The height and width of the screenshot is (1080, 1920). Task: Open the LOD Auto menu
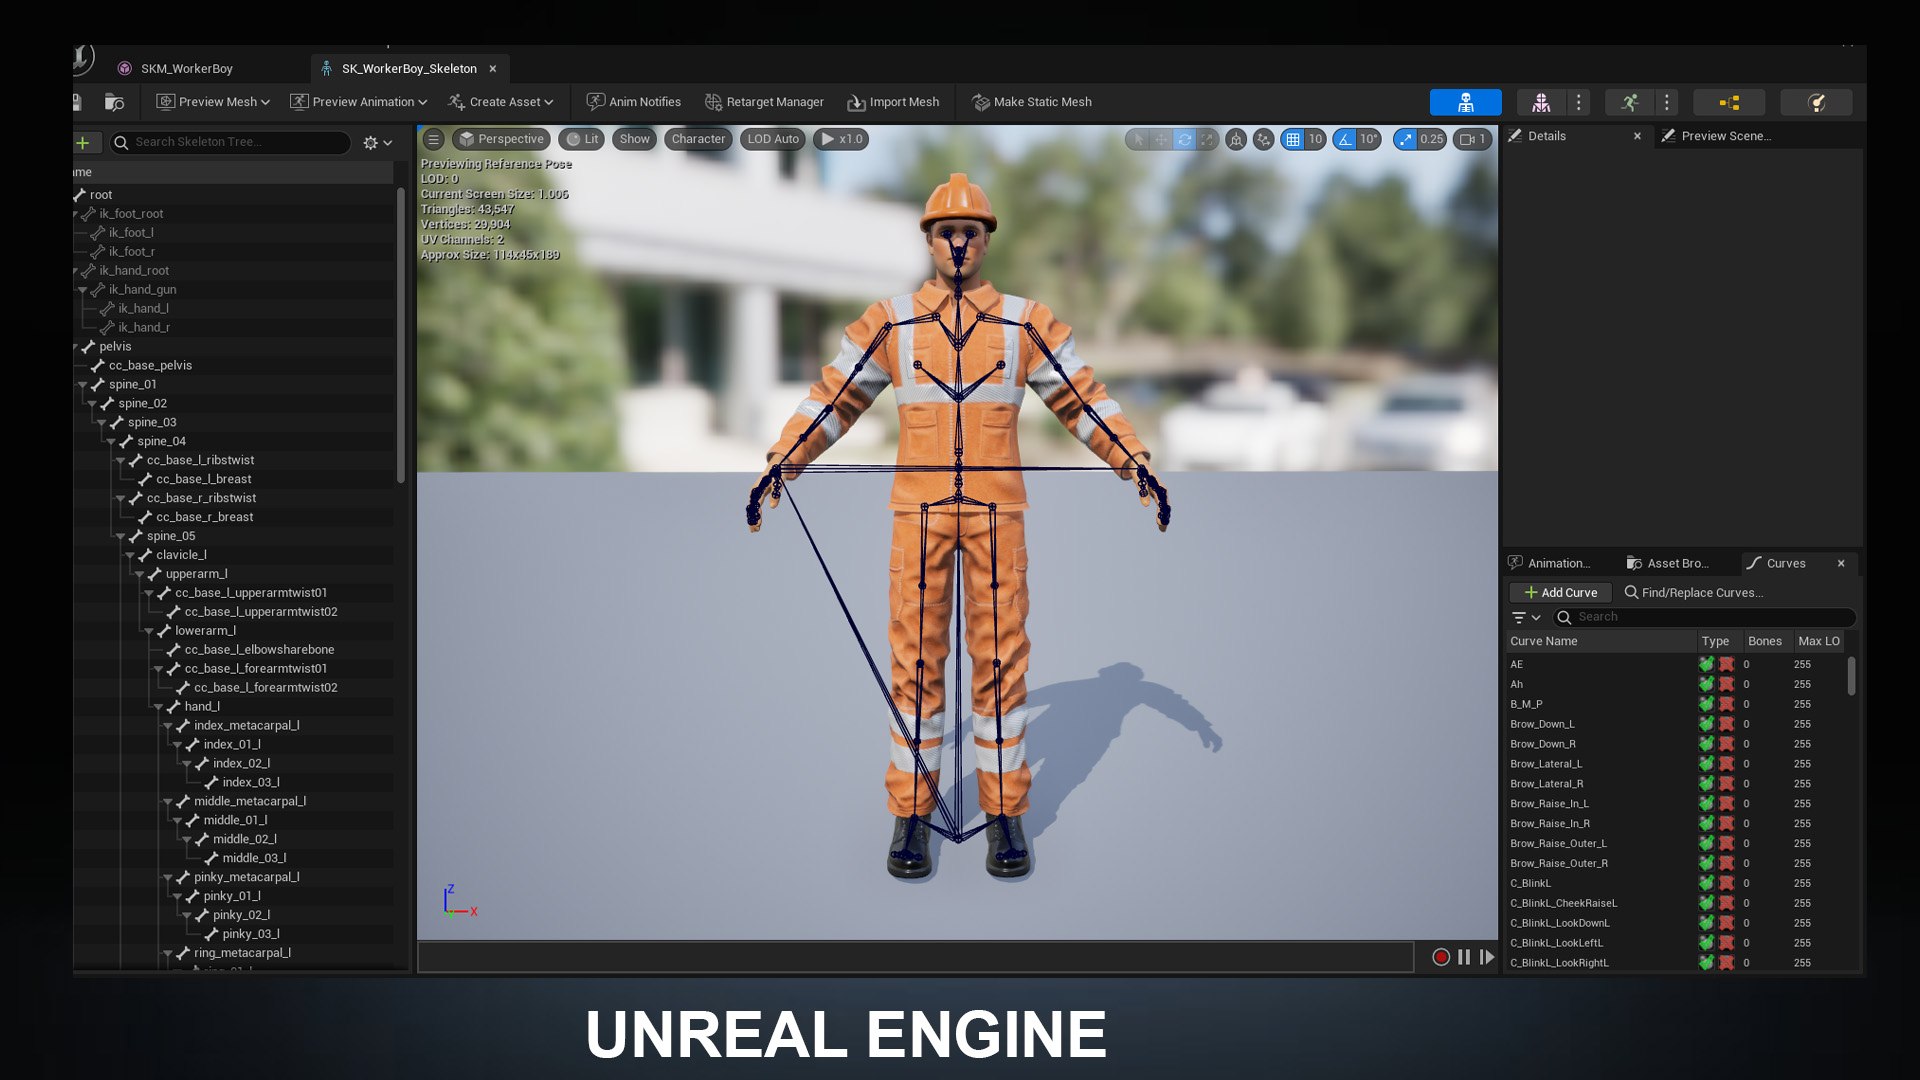(x=772, y=139)
